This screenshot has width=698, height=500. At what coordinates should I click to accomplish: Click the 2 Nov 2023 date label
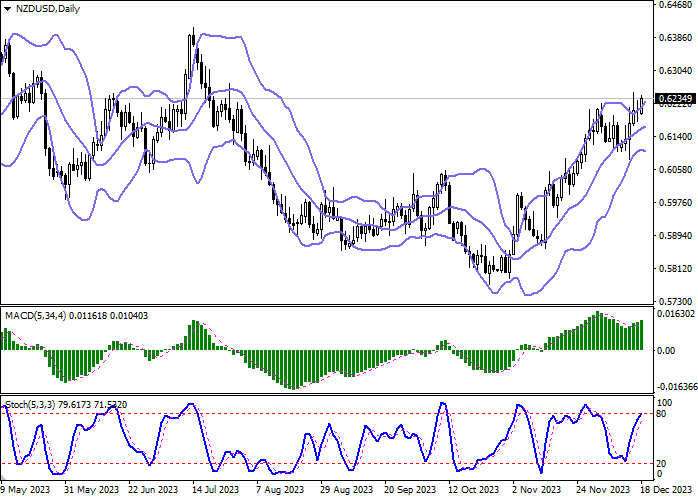click(x=536, y=490)
